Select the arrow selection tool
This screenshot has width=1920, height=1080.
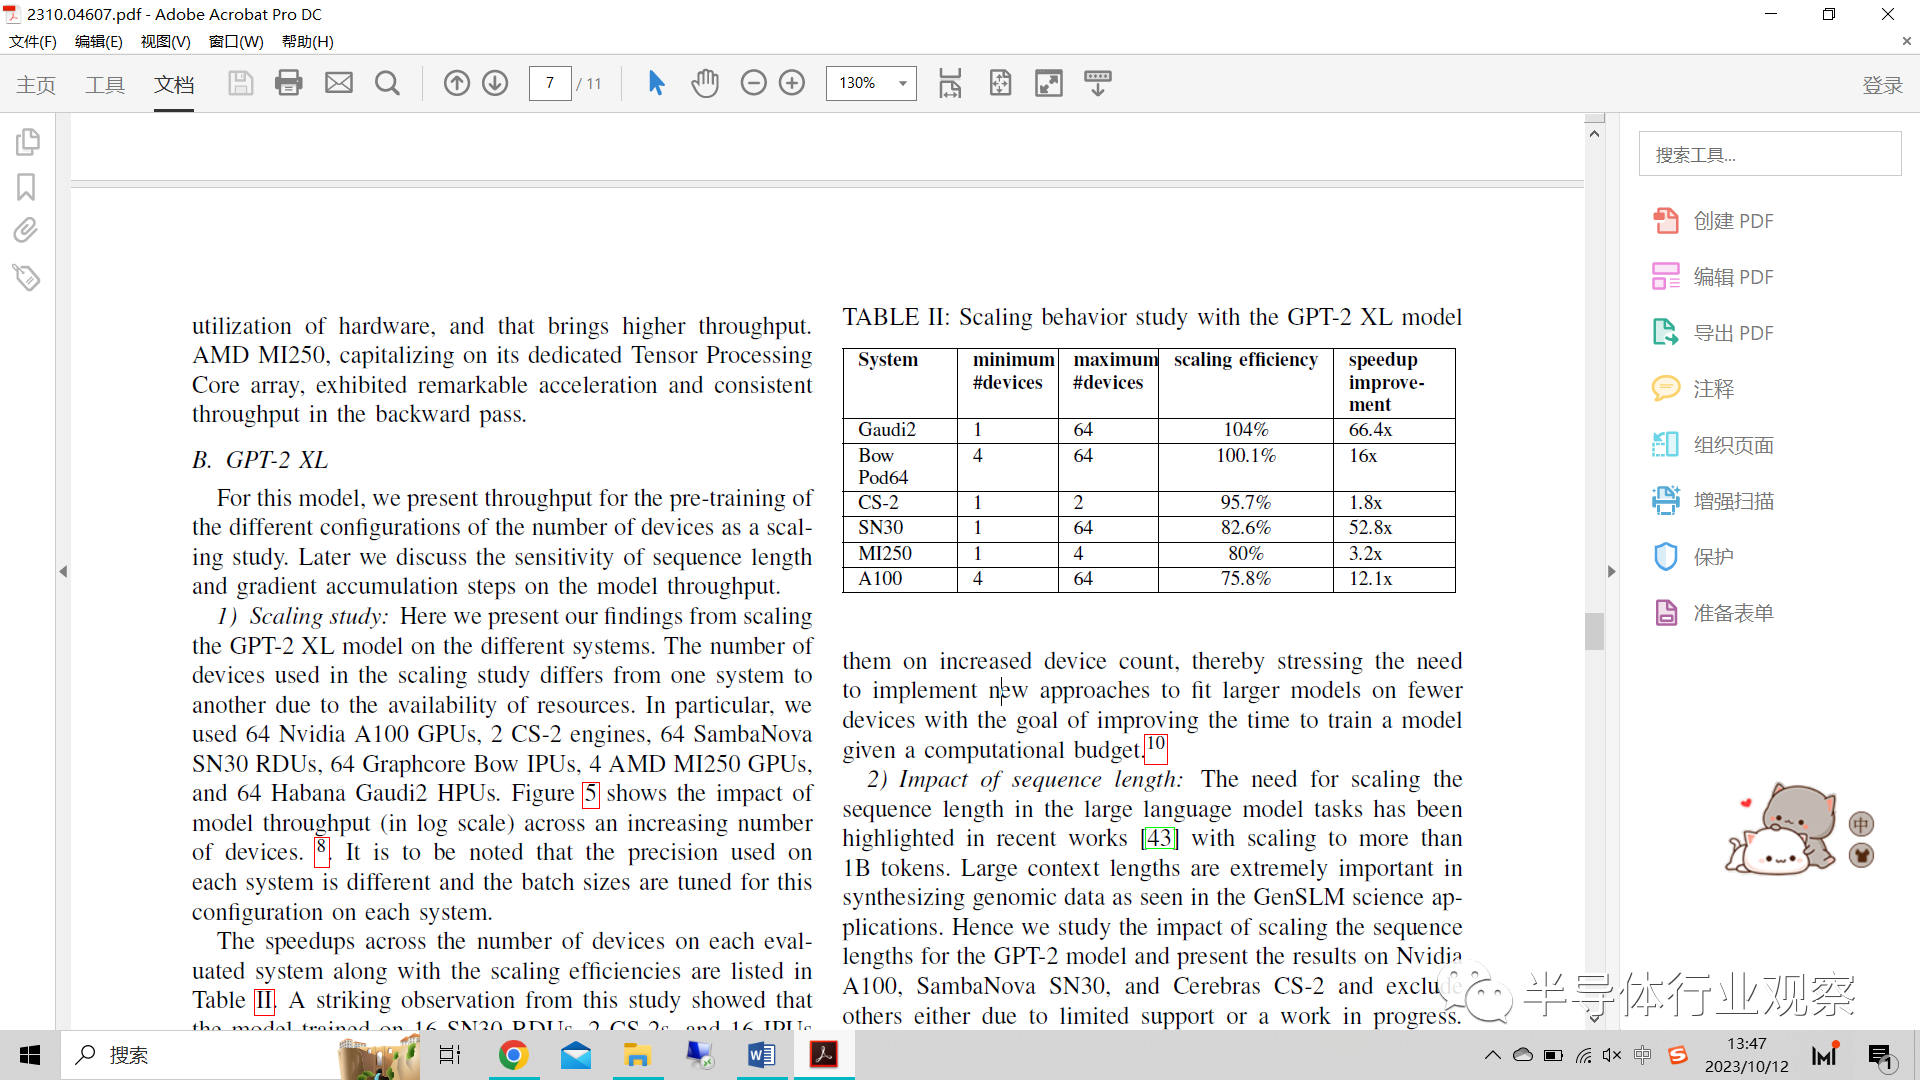(x=656, y=83)
